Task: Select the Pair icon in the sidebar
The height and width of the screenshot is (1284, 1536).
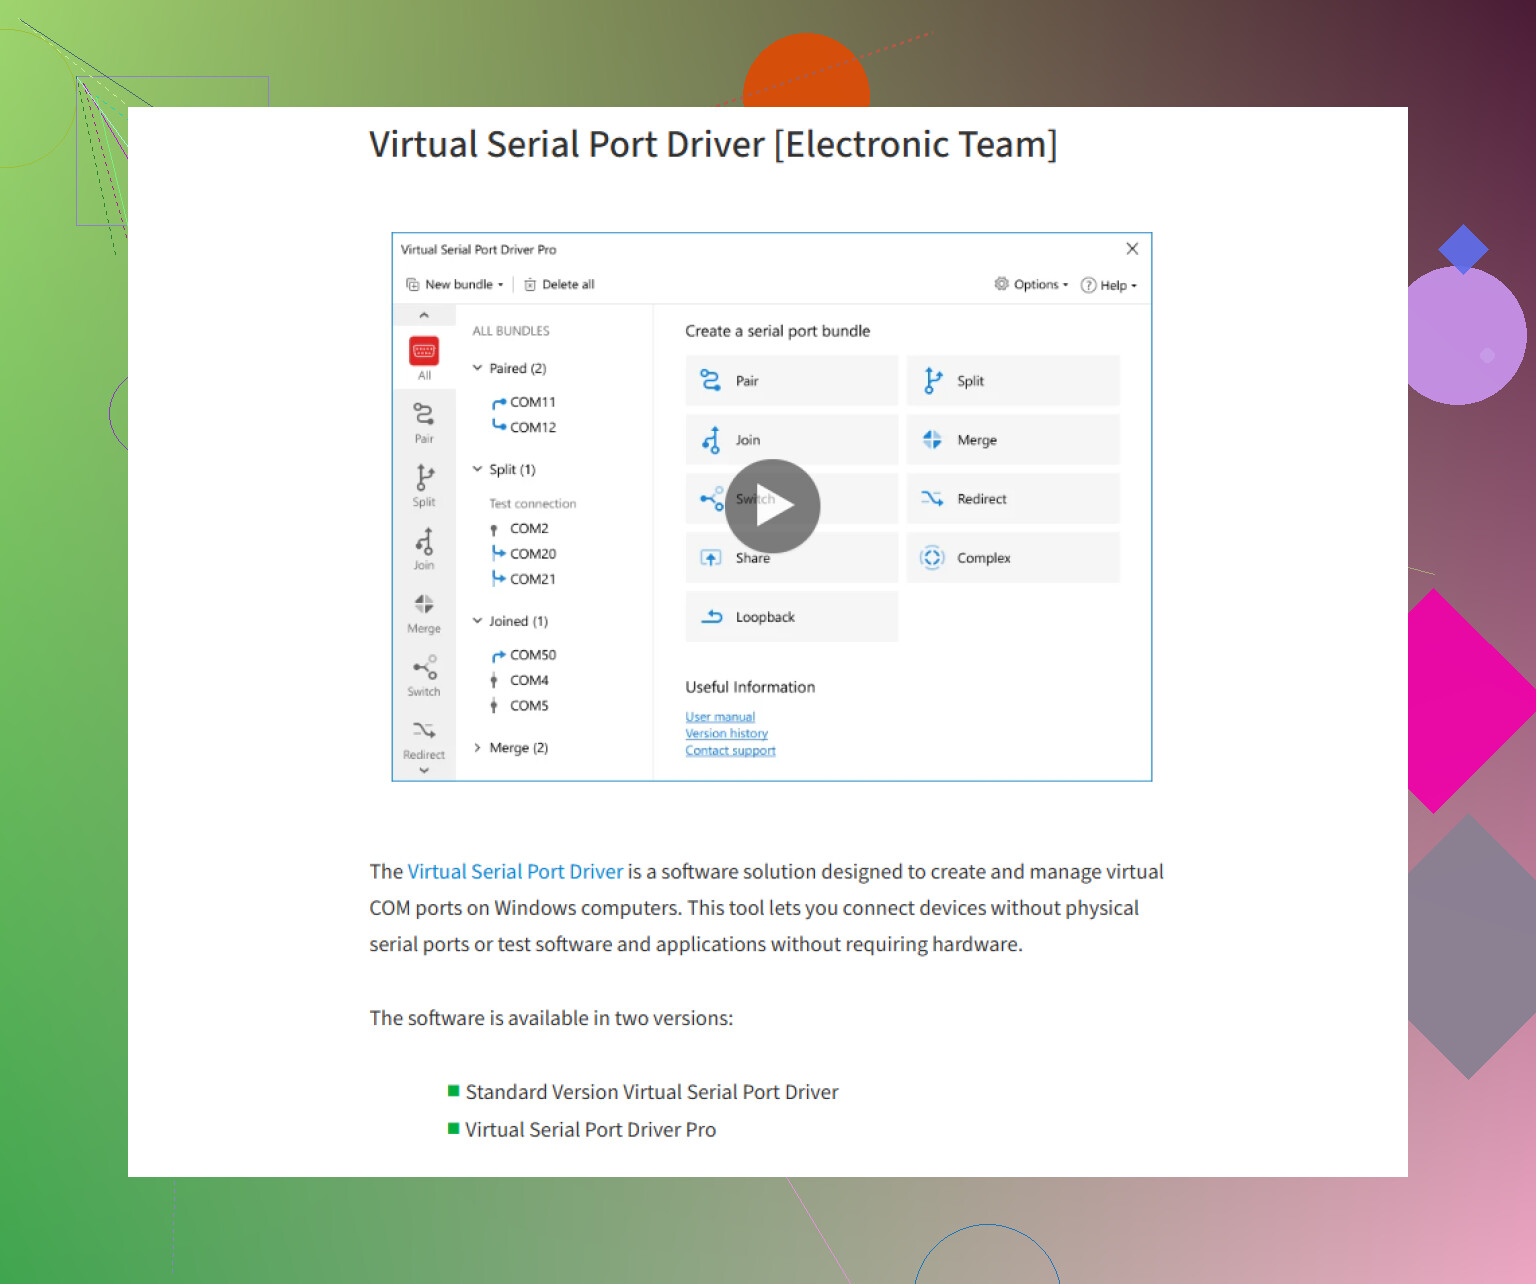Action: click(424, 415)
